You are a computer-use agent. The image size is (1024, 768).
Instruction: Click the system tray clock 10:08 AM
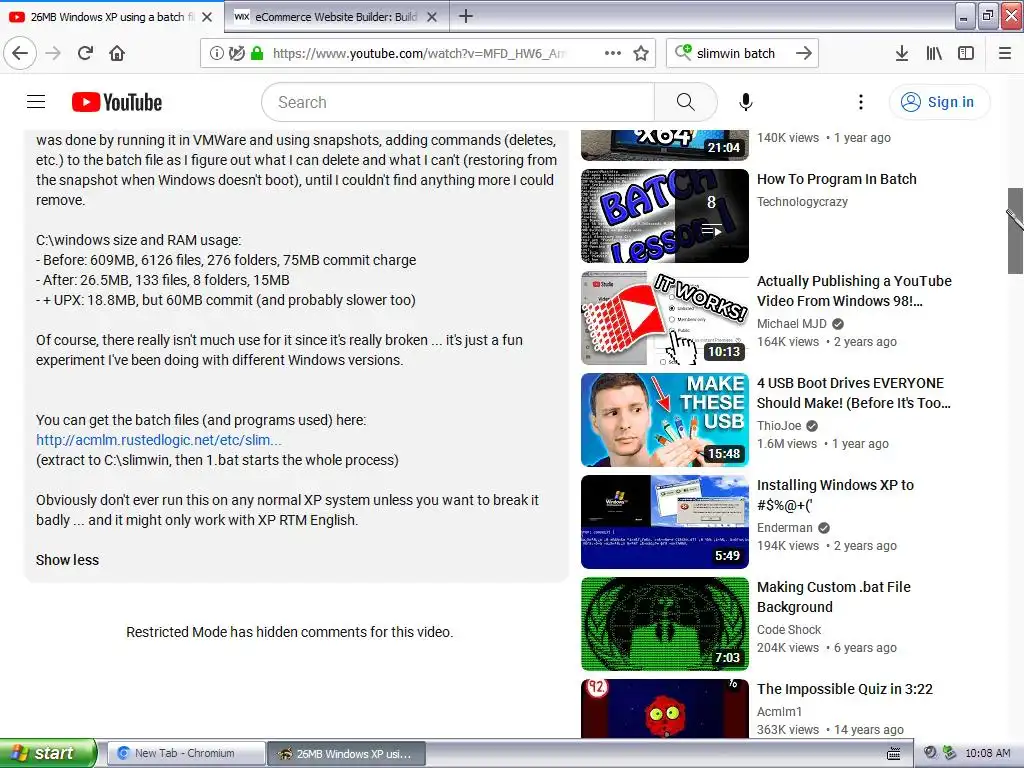coord(987,753)
